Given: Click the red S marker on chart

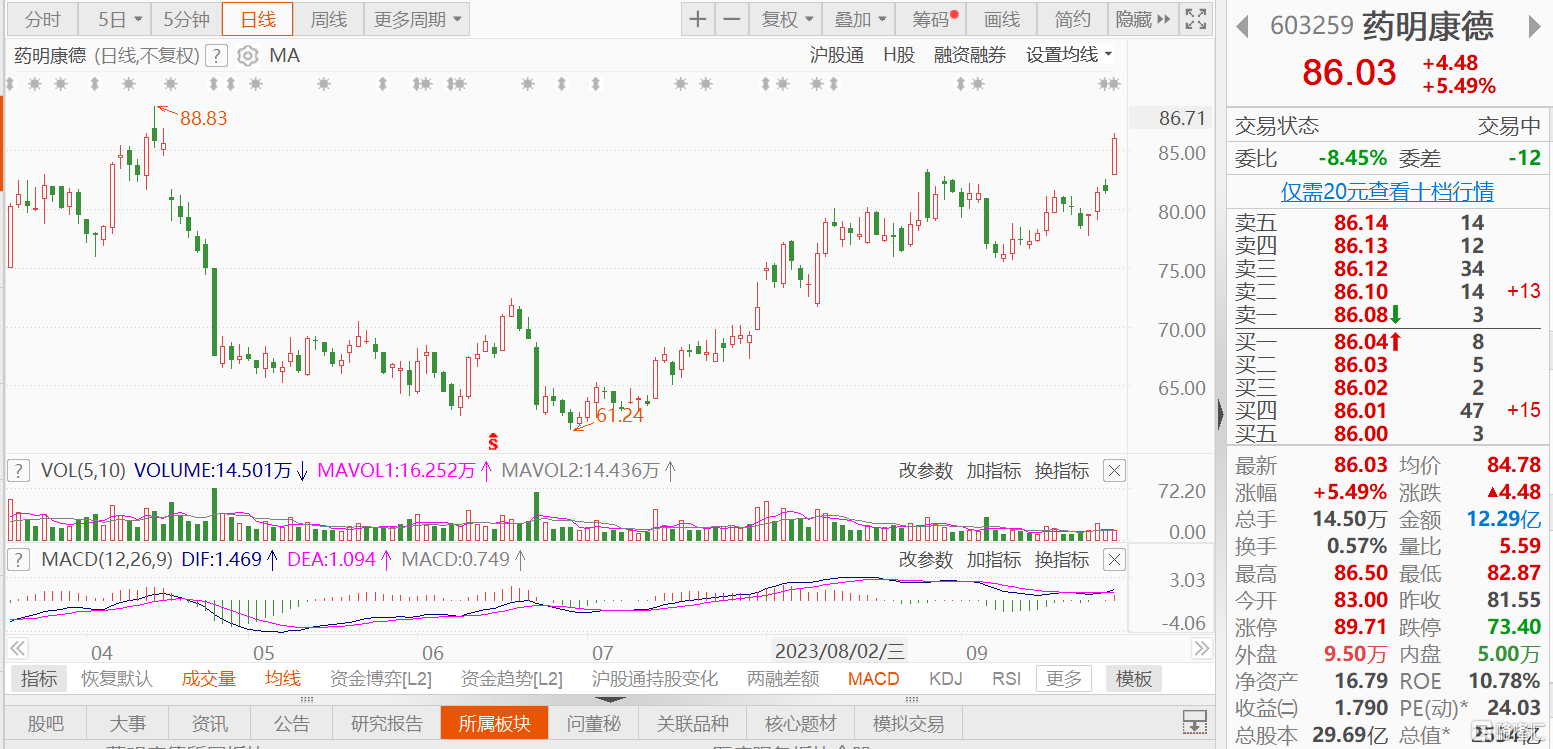Looking at the screenshot, I should (x=493, y=440).
